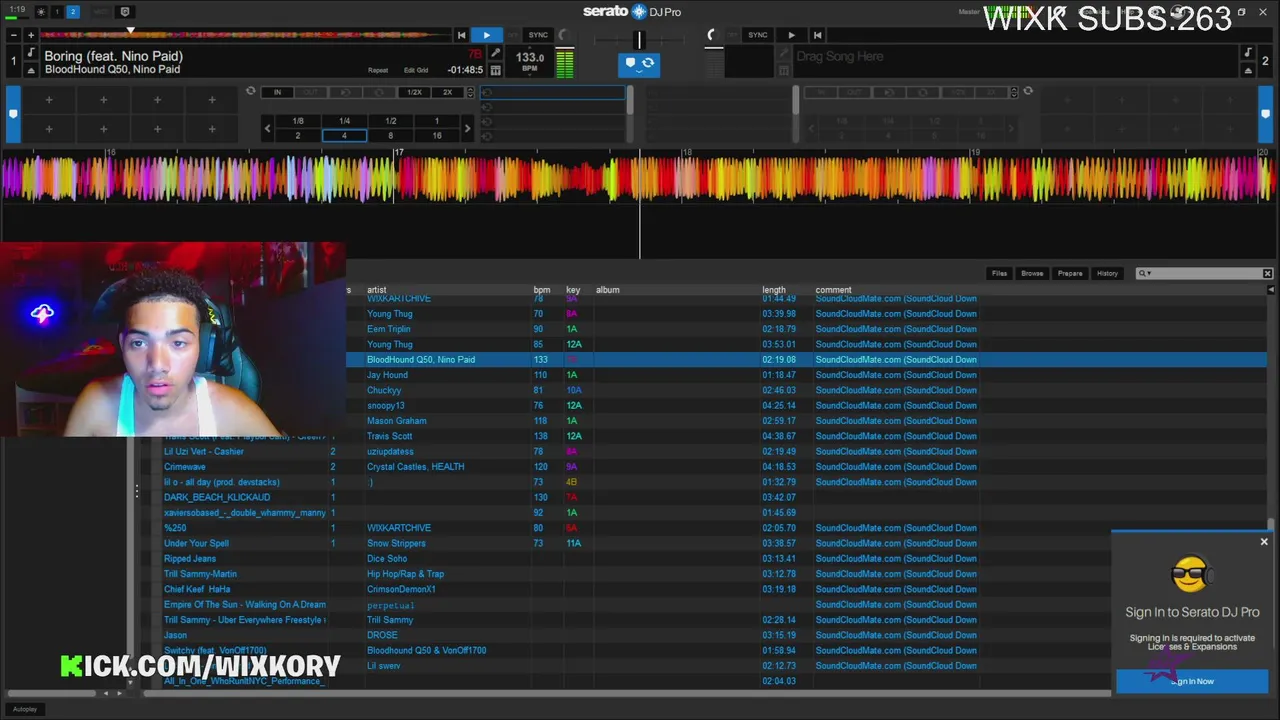Add cue point in first empty slot
This screenshot has height=720, width=1280.
point(49,100)
